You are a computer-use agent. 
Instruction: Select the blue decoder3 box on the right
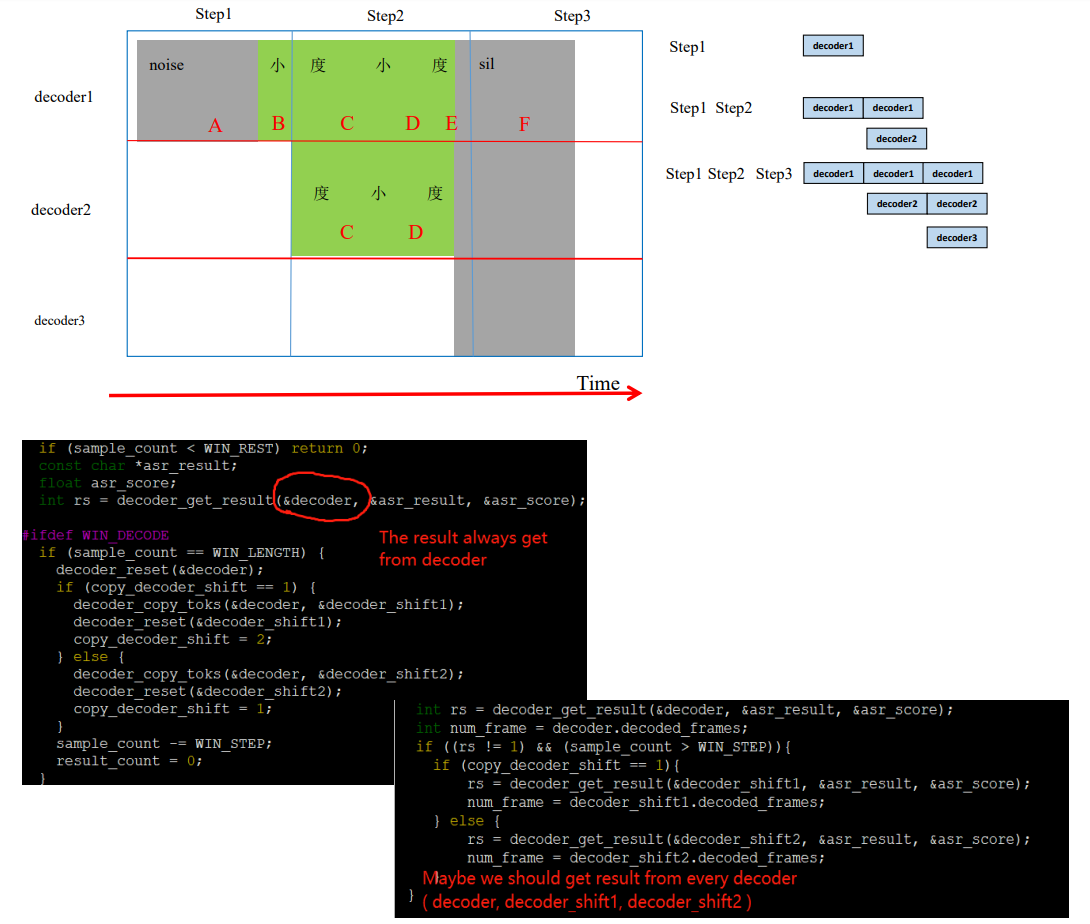956,238
